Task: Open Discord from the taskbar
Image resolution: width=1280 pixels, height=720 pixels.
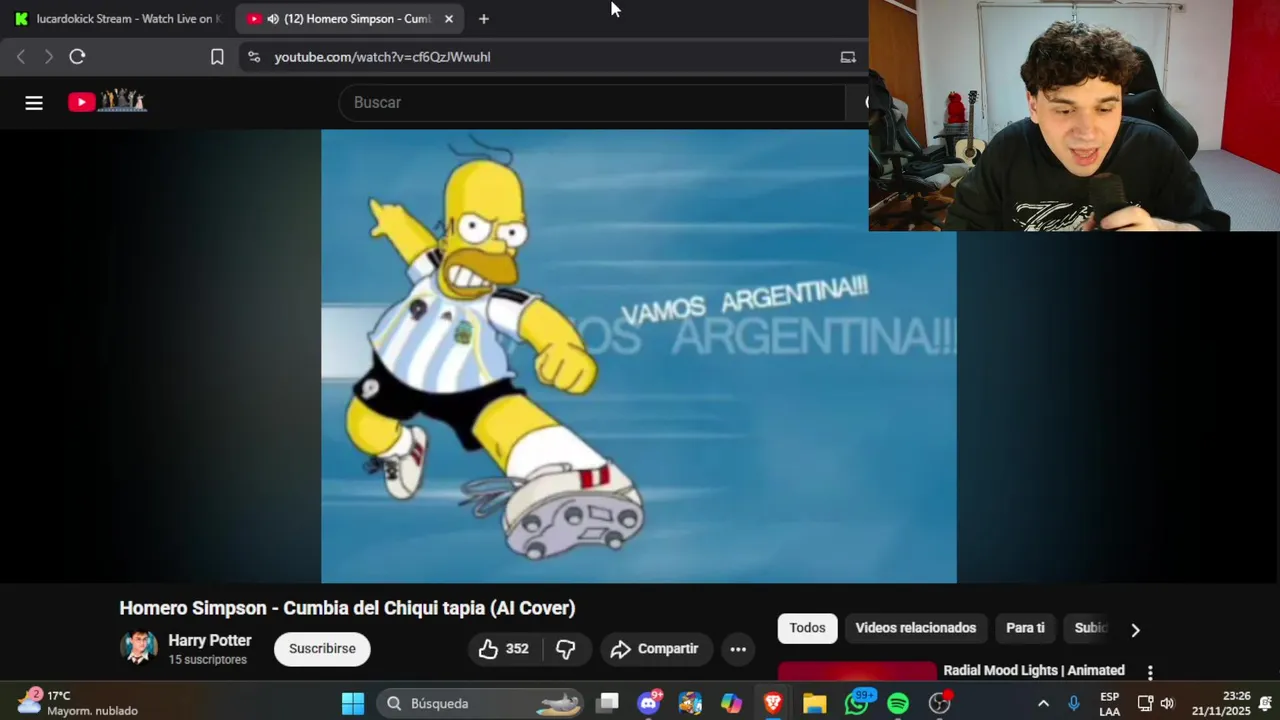Action: pyautogui.click(x=649, y=704)
